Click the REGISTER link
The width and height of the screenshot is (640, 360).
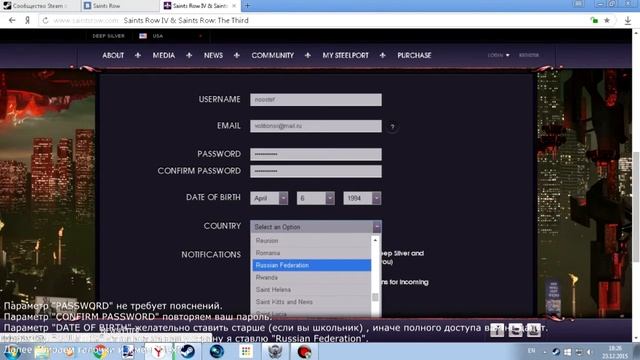pos(529,55)
